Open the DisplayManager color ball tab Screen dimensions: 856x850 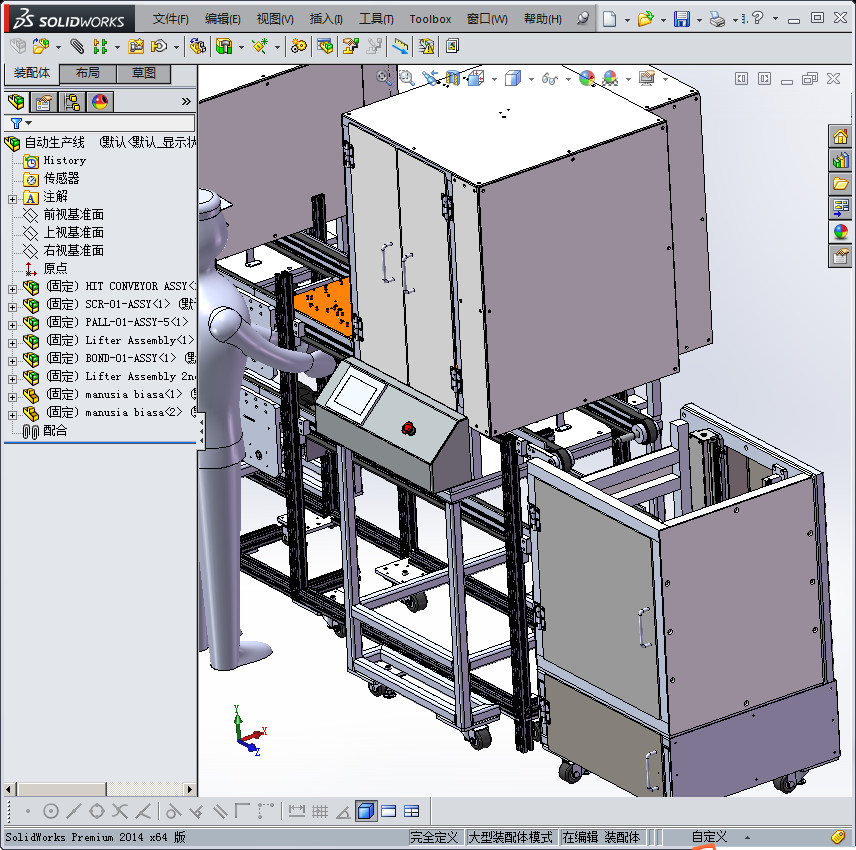pos(99,102)
